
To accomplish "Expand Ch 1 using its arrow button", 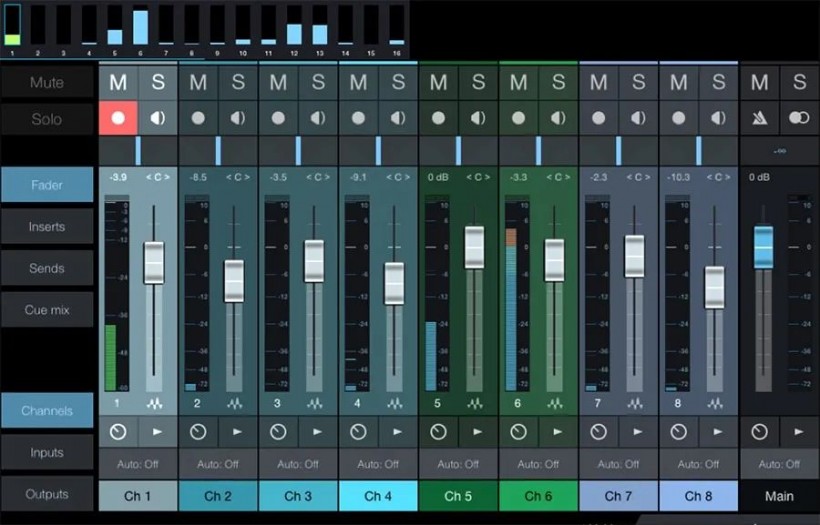I will (x=157, y=432).
